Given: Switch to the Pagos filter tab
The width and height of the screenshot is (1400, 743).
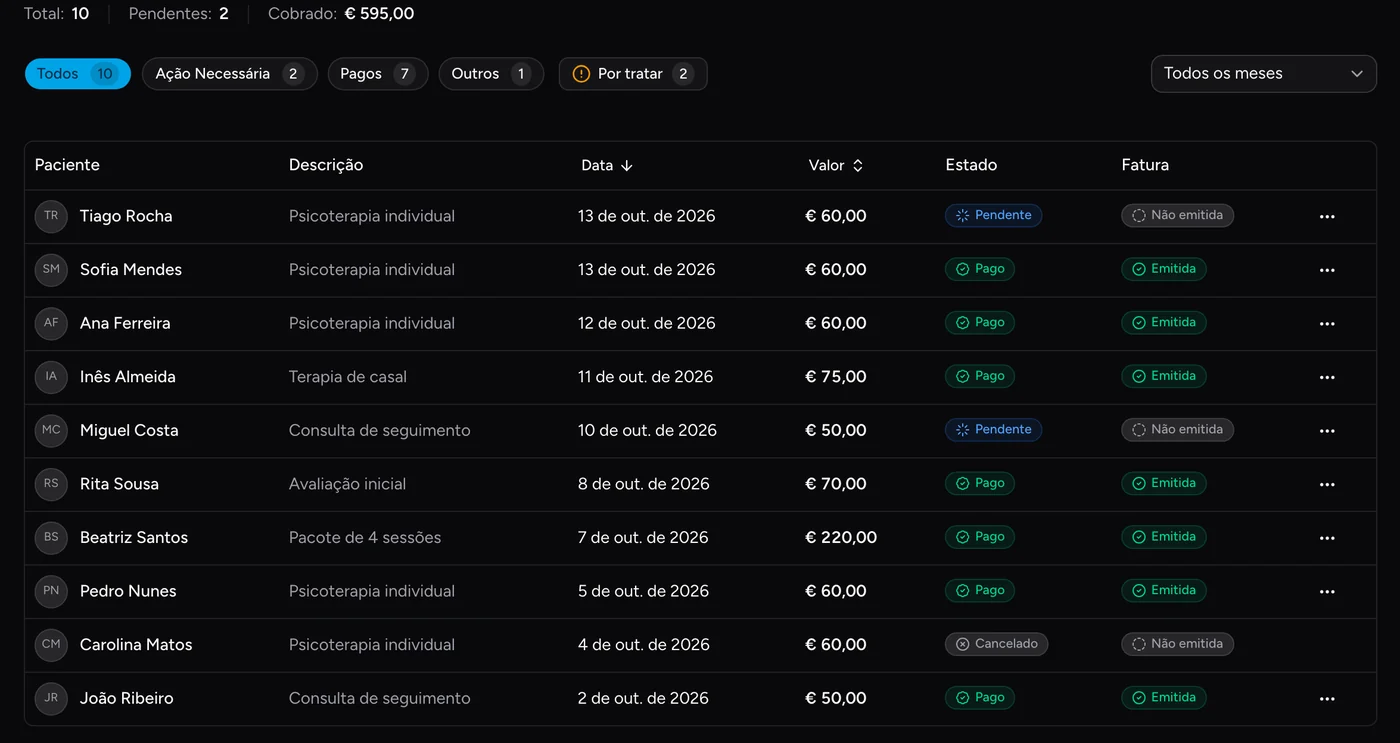Looking at the screenshot, I should 378,74.
